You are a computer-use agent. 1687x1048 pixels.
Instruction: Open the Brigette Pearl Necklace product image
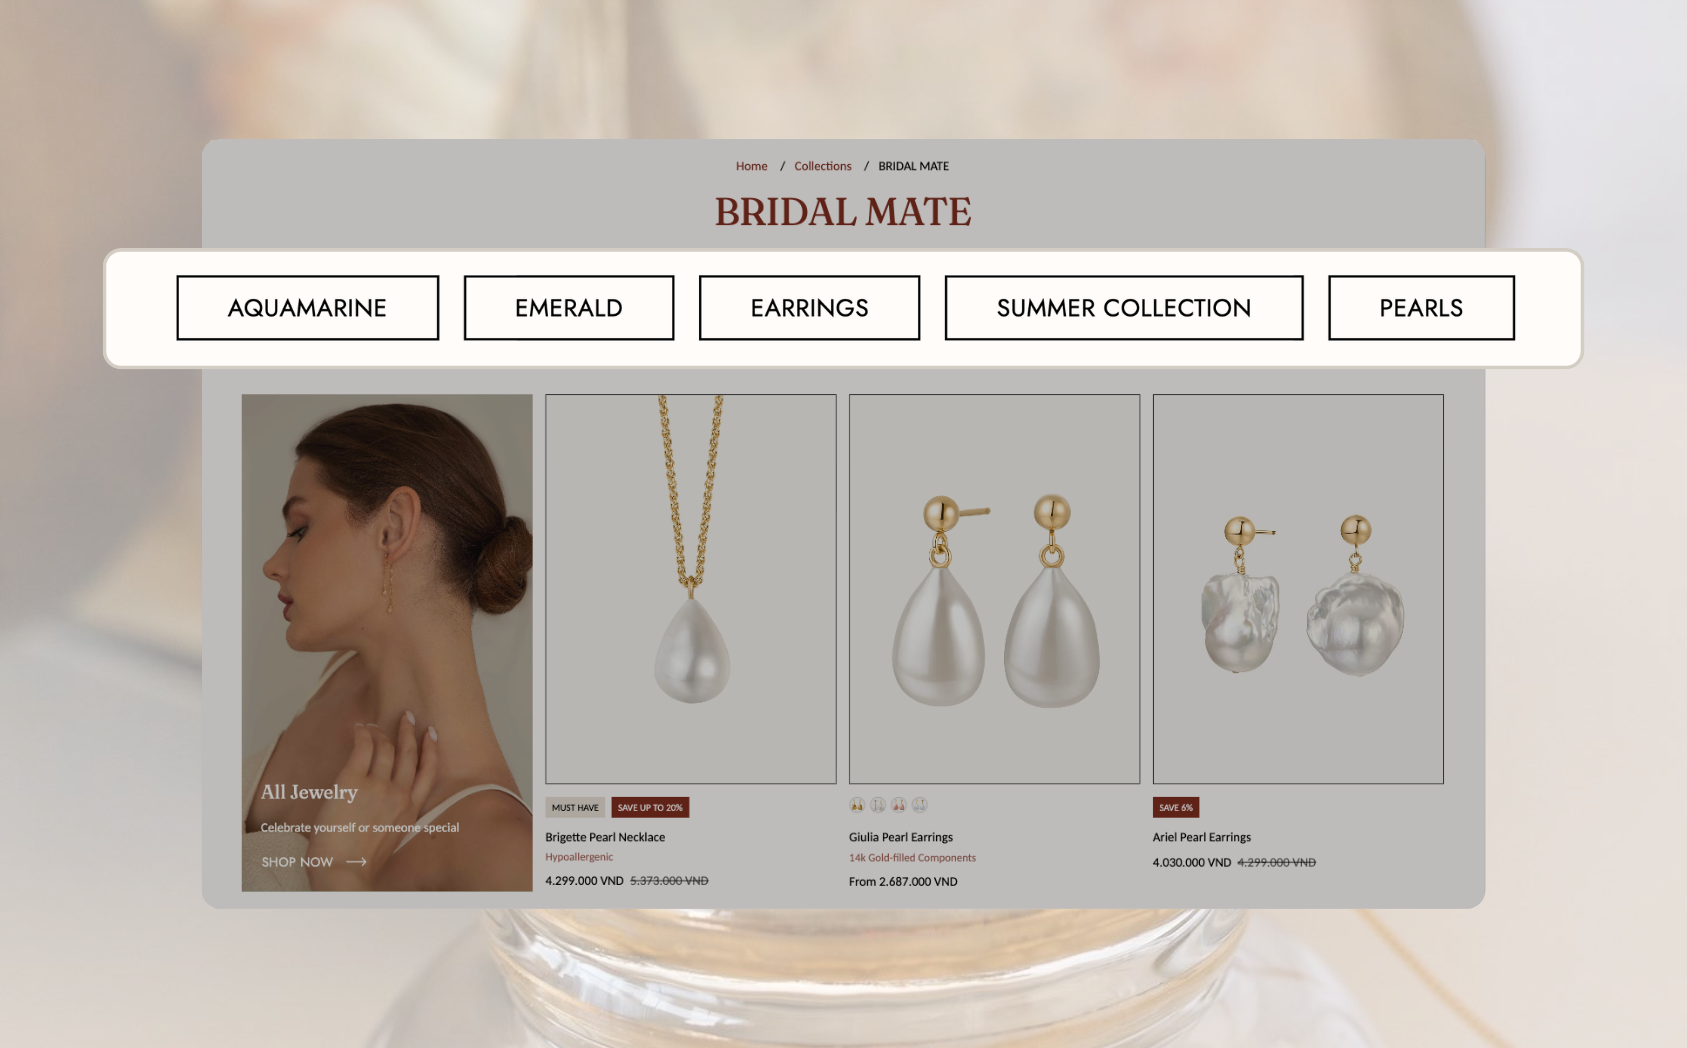691,589
